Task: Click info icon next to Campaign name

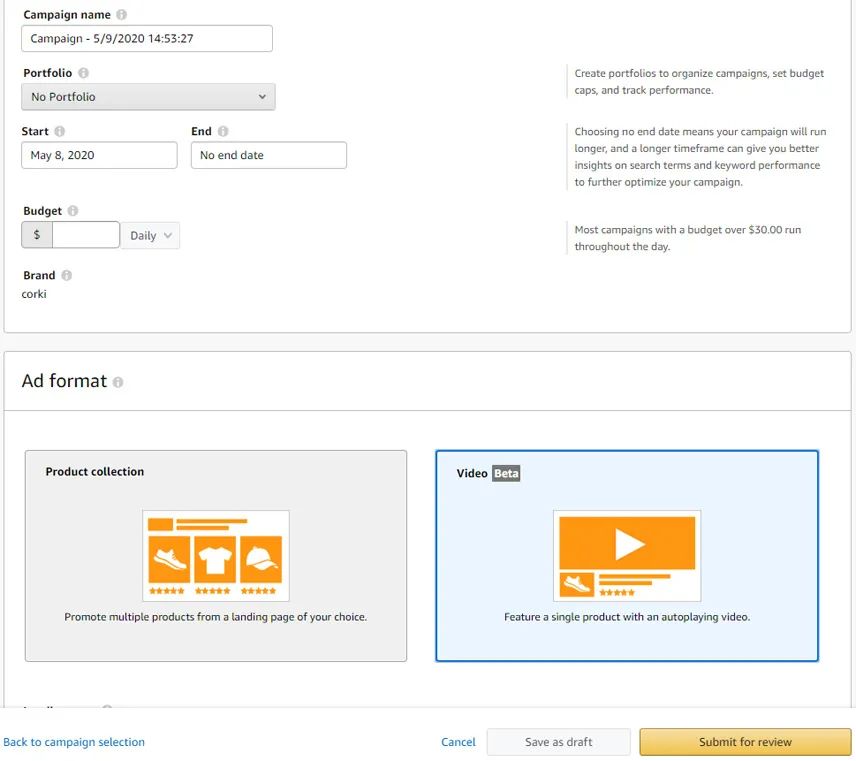Action: 122,15
